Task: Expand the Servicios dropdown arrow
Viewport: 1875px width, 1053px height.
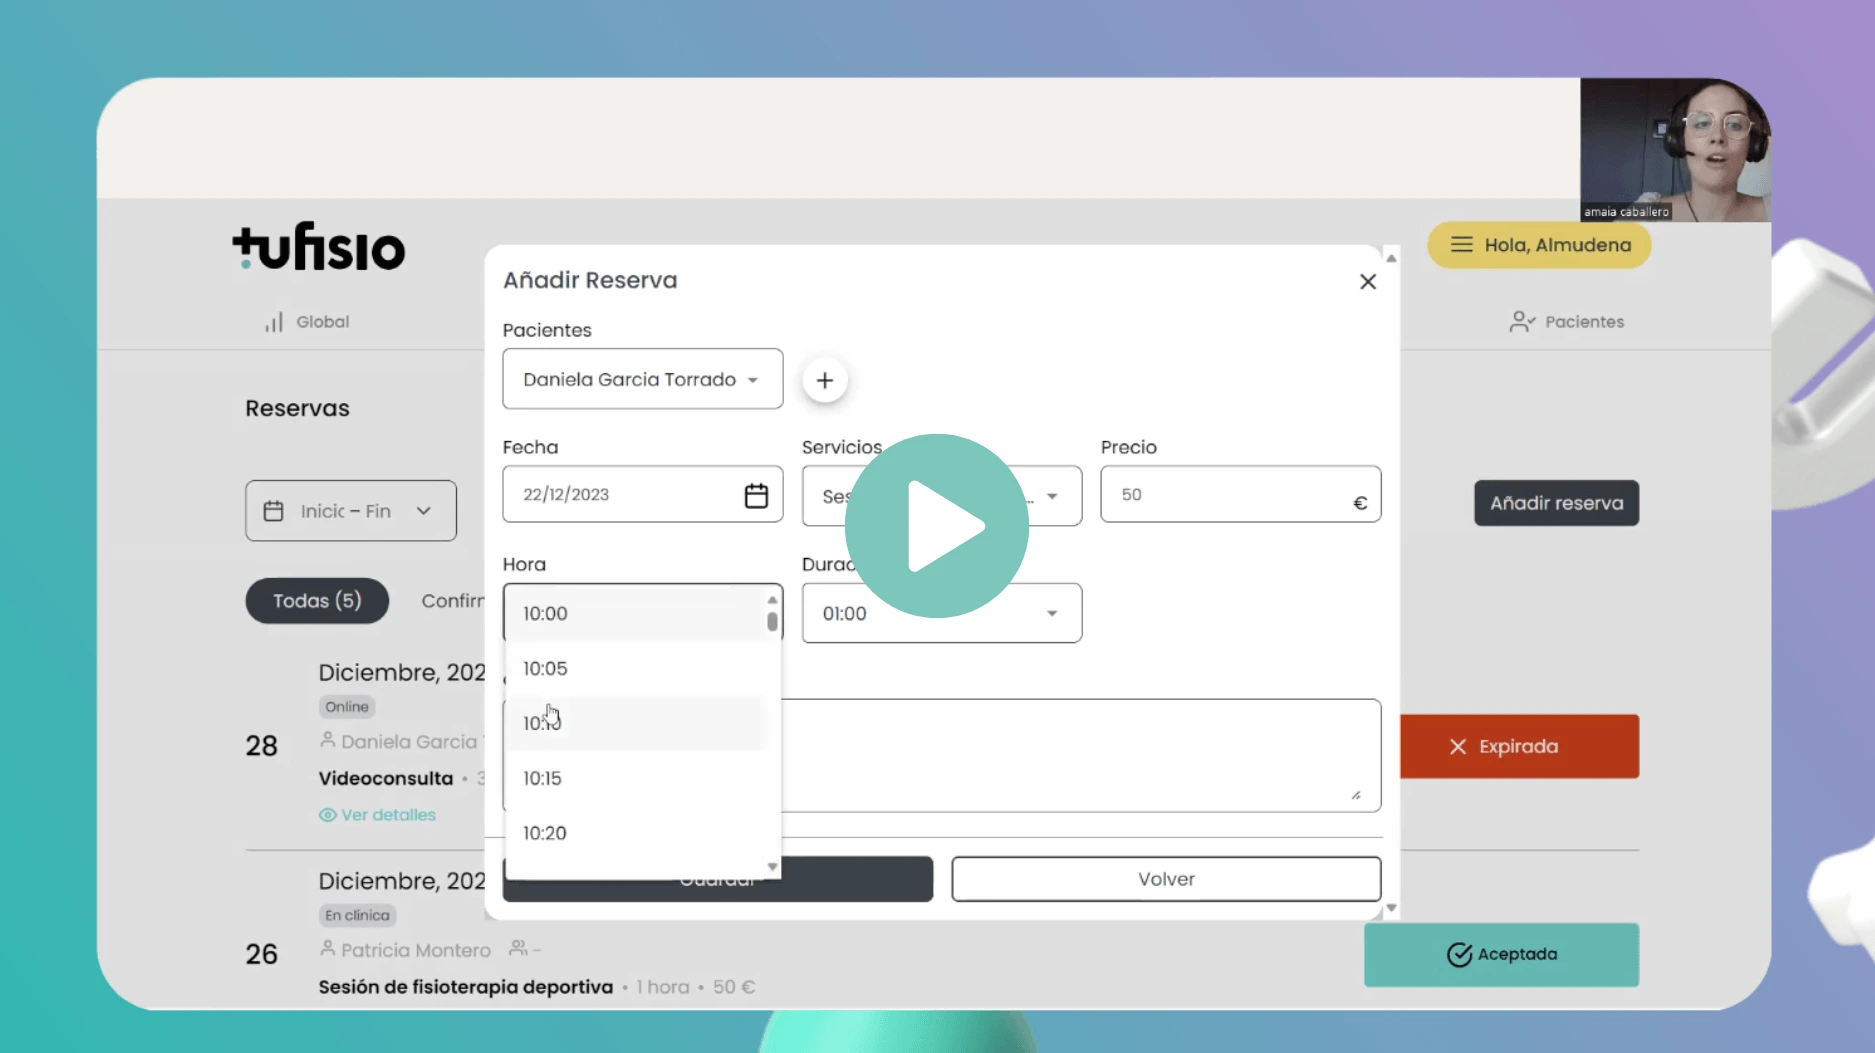Action: click(1052, 496)
